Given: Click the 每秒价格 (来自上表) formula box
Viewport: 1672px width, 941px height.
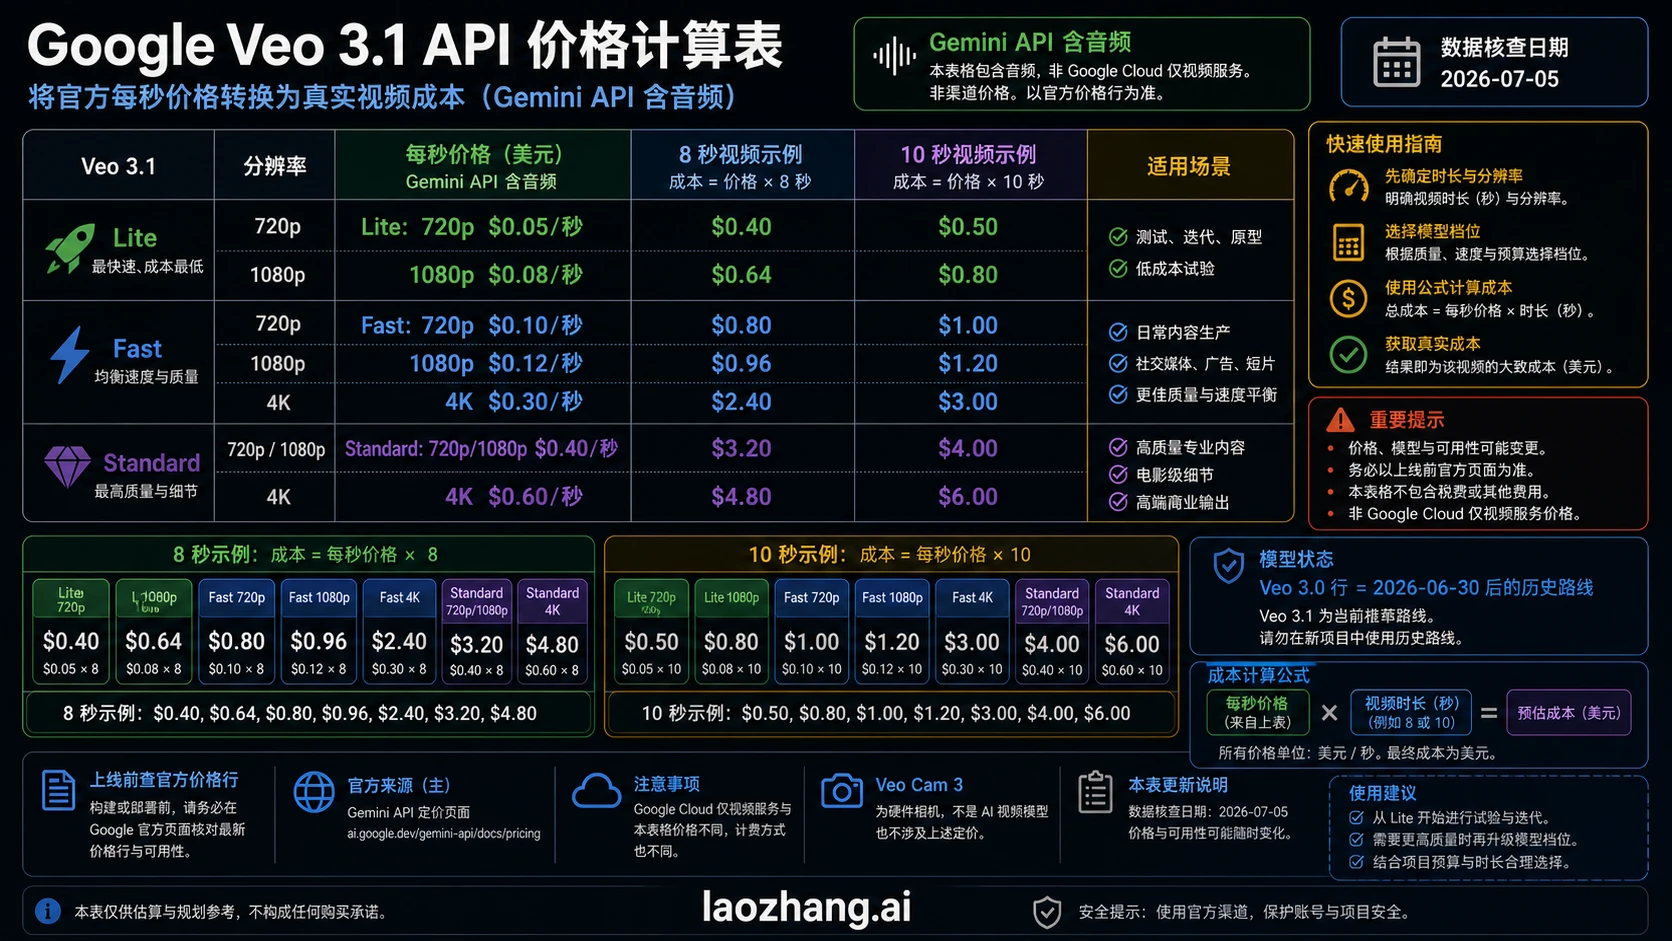Looking at the screenshot, I should [1258, 713].
